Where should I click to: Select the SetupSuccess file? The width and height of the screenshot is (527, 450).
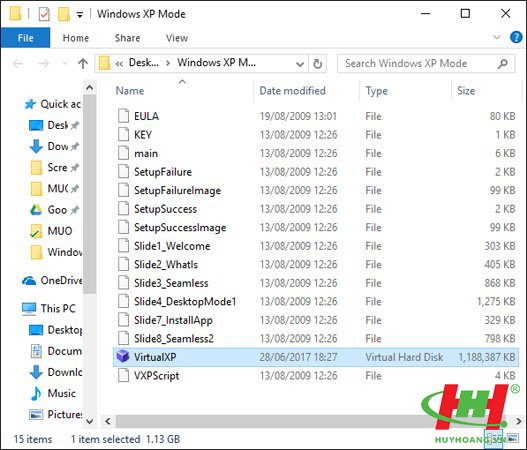click(x=316, y=209)
